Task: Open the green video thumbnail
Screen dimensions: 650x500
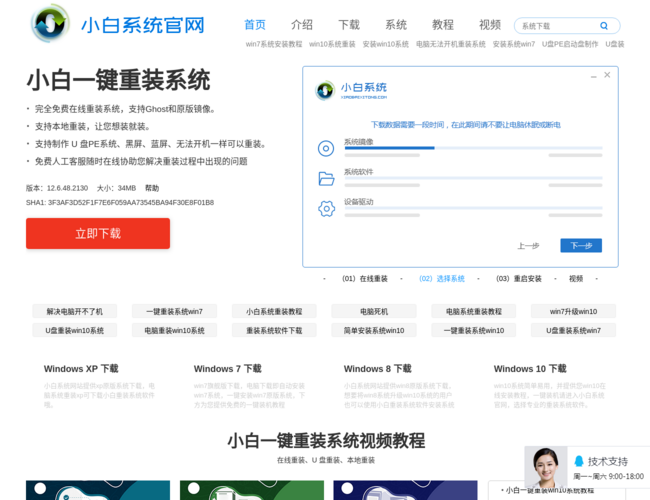Action: [252, 490]
